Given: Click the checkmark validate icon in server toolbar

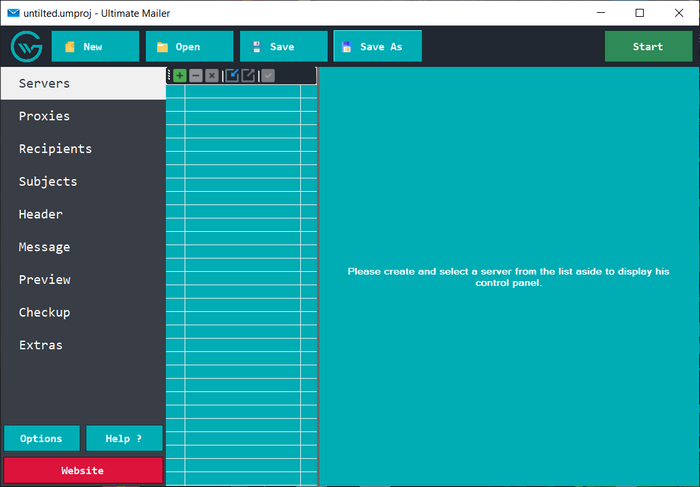Looking at the screenshot, I should coord(268,76).
